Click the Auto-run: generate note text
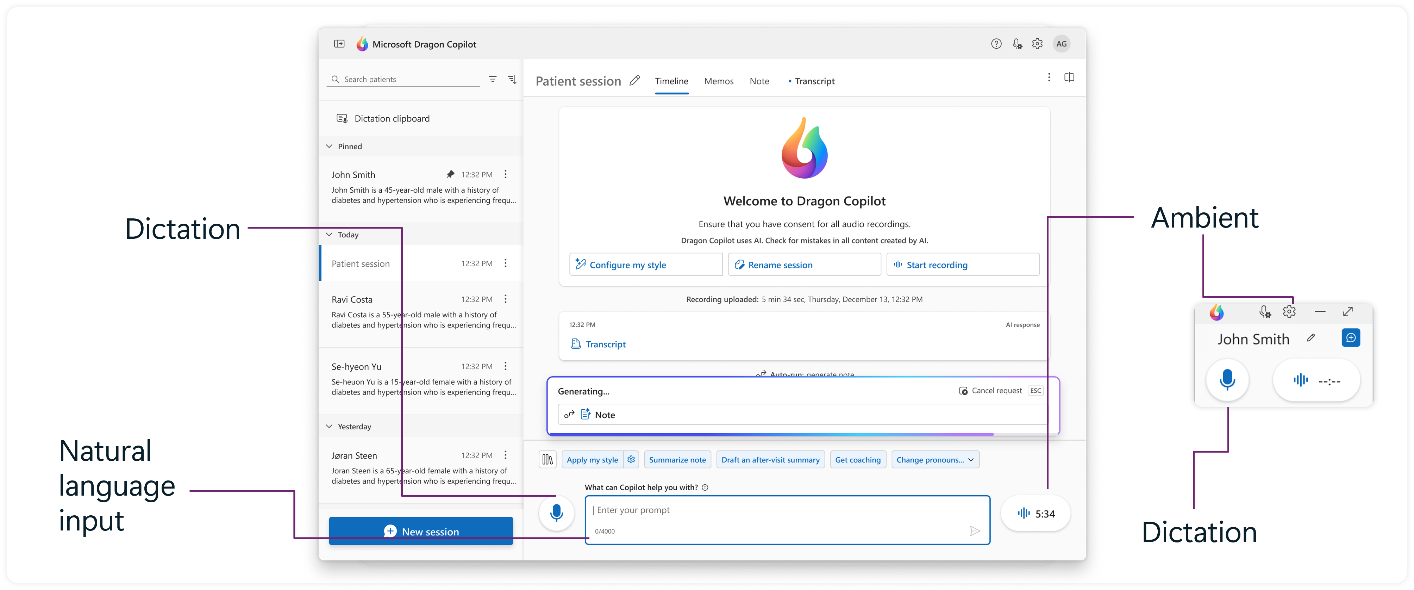The height and width of the screenshot is (590, 1414). coord(811,374)
